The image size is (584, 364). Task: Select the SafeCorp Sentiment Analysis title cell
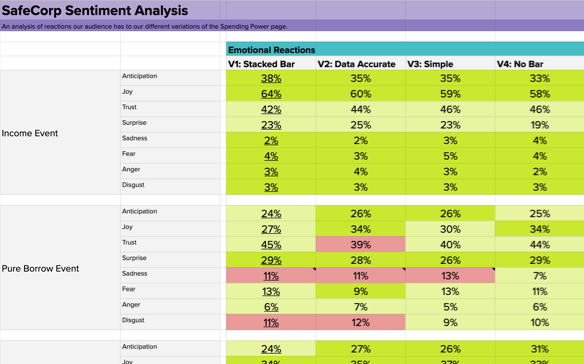point(95,10)
